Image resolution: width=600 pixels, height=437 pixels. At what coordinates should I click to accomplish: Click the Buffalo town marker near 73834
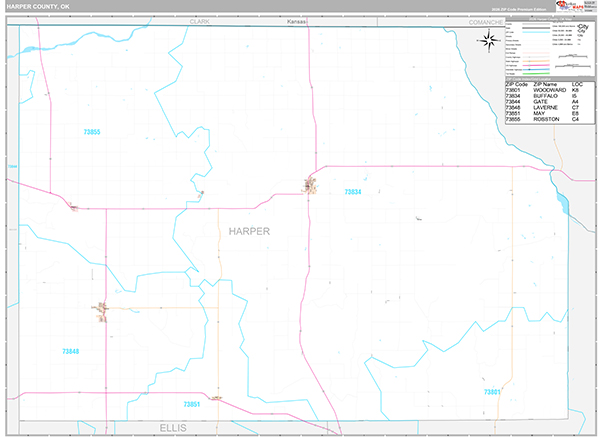pyautogui.click(x=309, y=185)
